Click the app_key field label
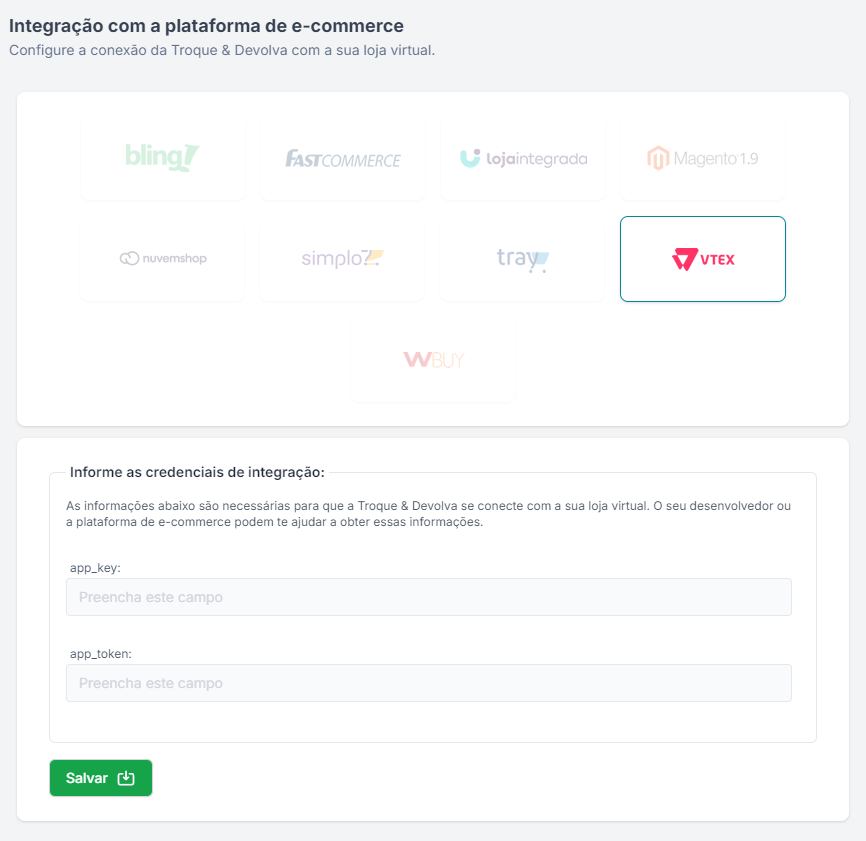This screenshot has width=866, height=841. 95,568
